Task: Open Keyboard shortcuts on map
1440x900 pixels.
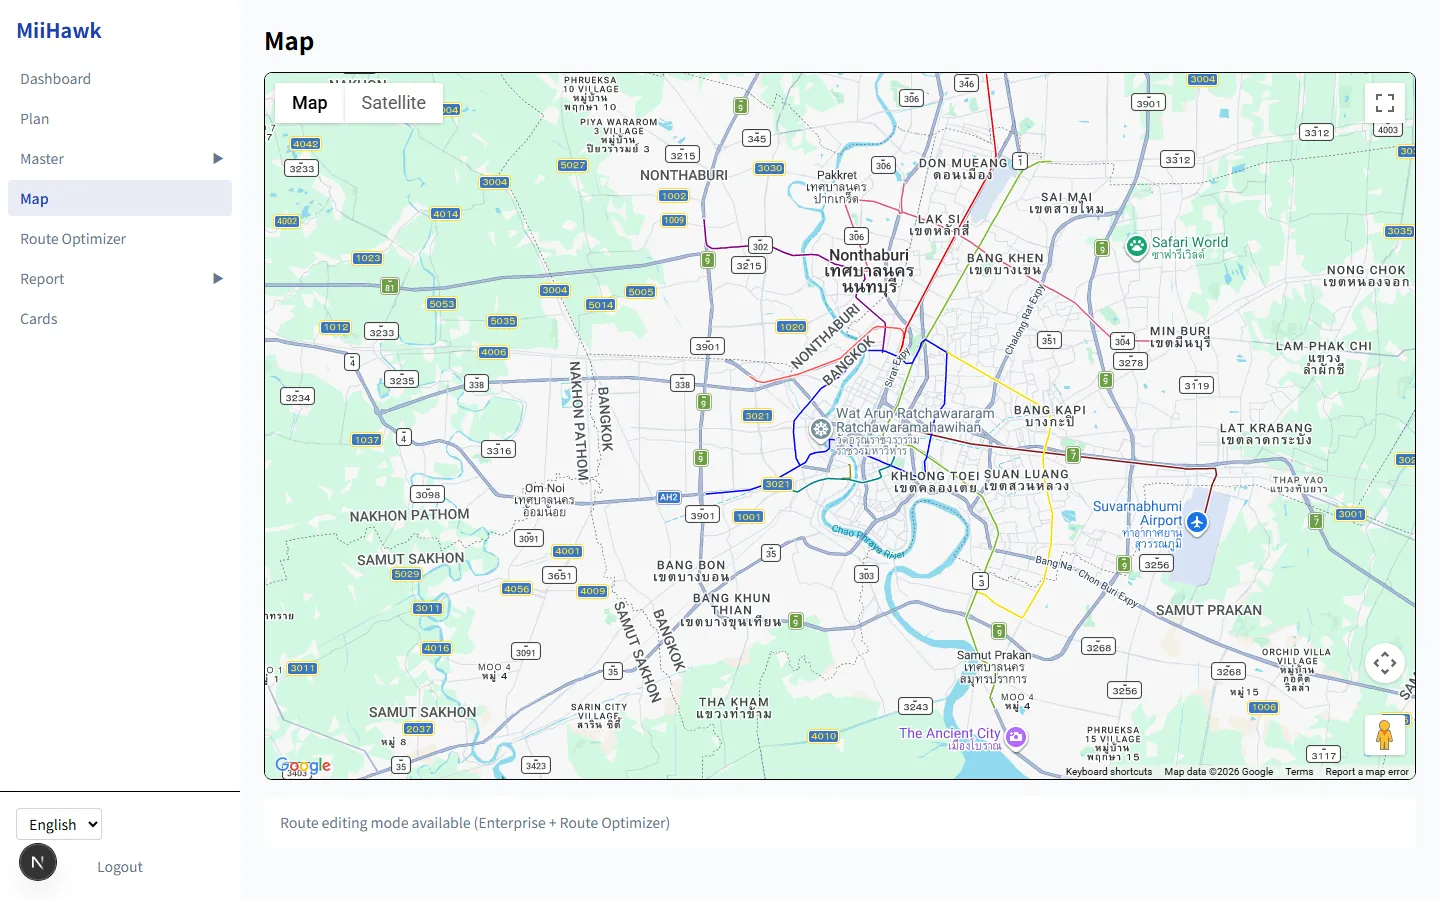Action: (x=1108, y=772)
